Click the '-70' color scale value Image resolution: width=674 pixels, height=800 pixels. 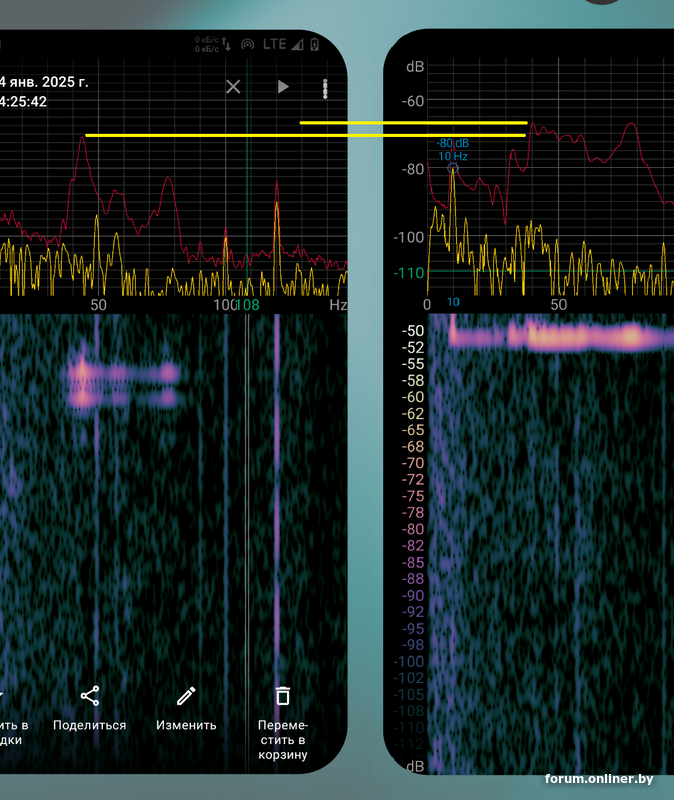point(413,463)
